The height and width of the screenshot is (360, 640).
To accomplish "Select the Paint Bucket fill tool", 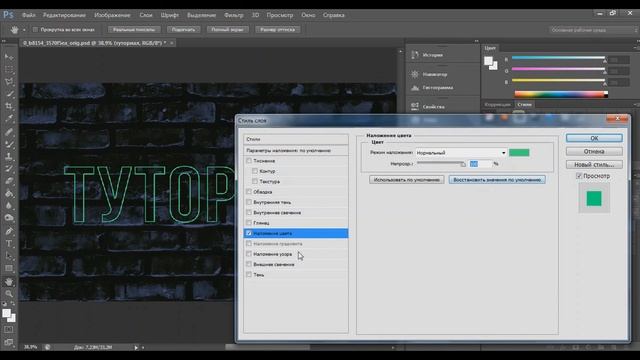I will click(9, 193).
